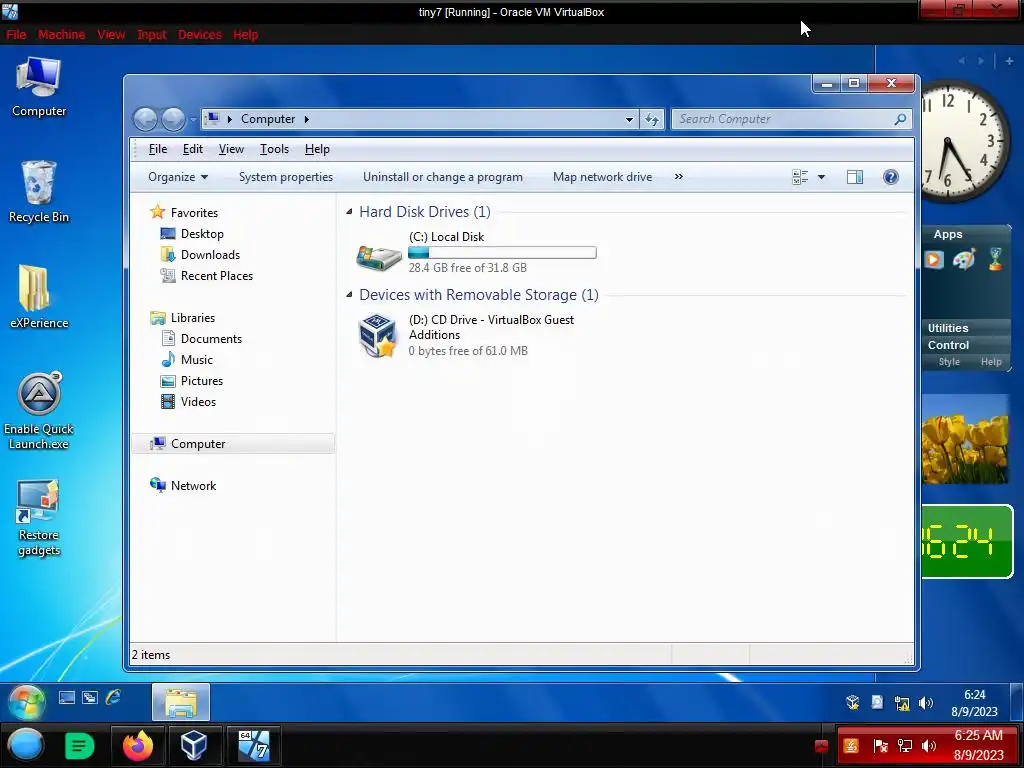Screen dimensions: 1024x768
Task: Open the view options dropdown arrow
Action: 821,177
